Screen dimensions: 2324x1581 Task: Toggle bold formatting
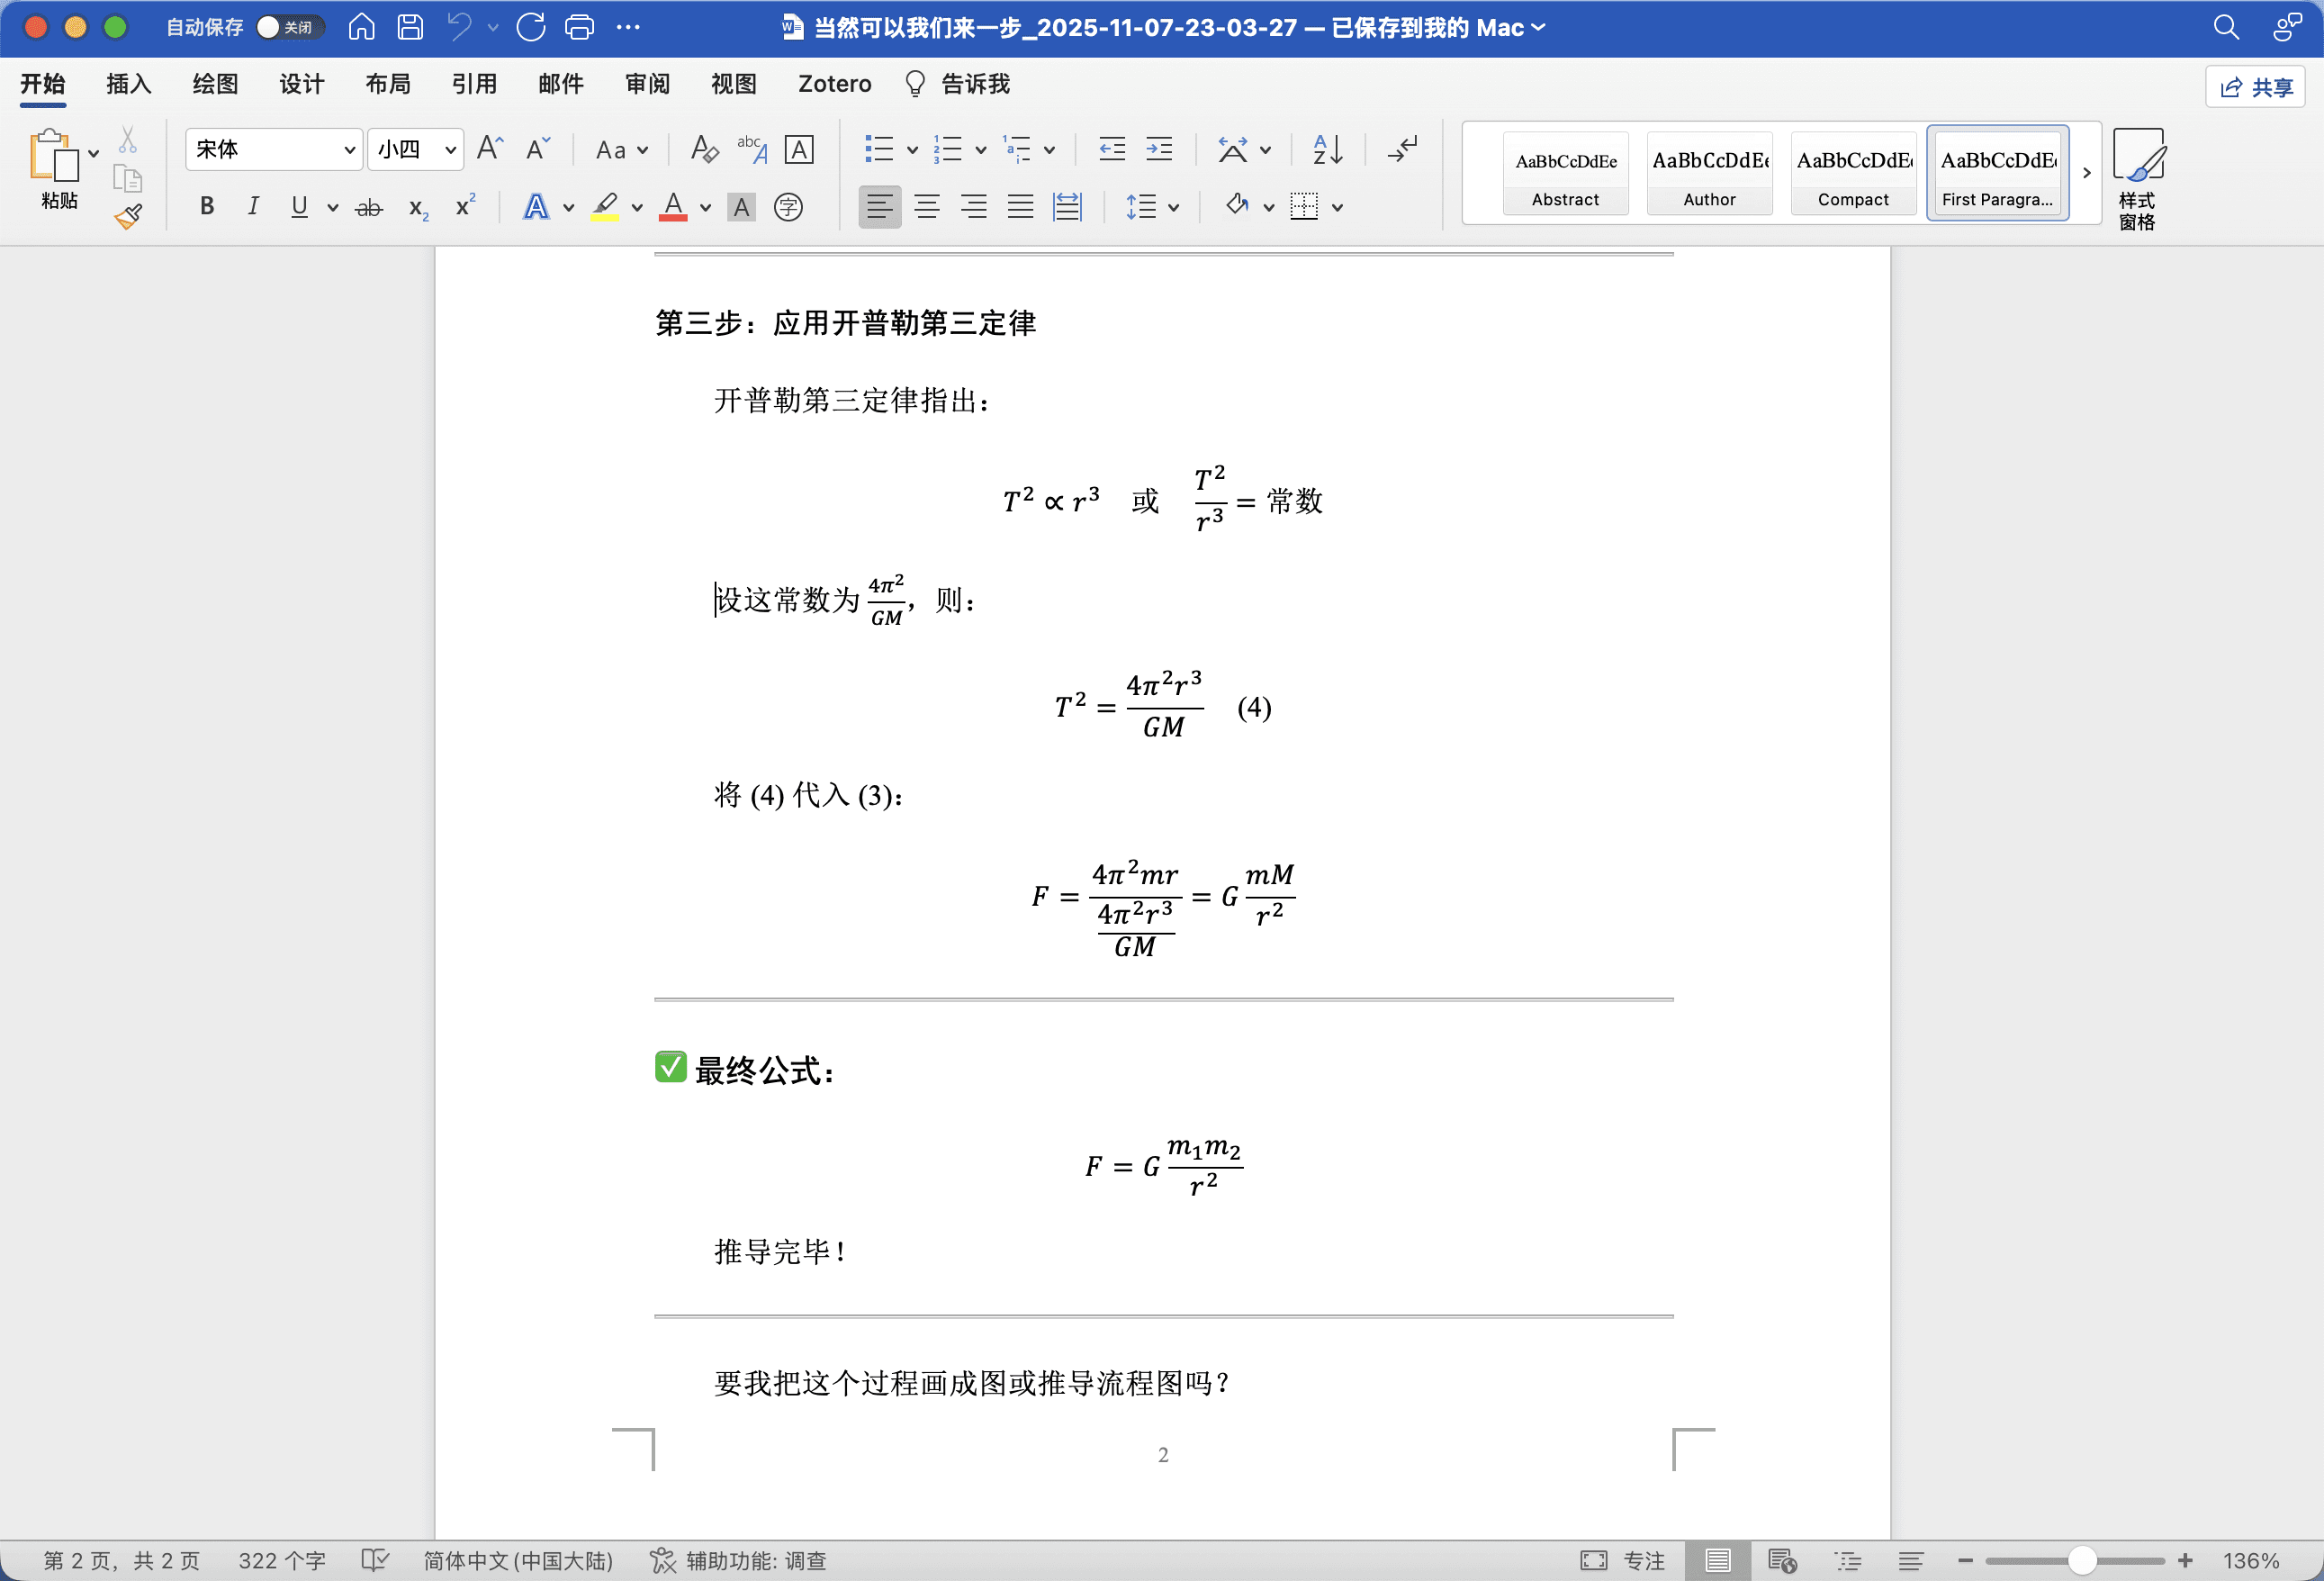pos(207,207)
